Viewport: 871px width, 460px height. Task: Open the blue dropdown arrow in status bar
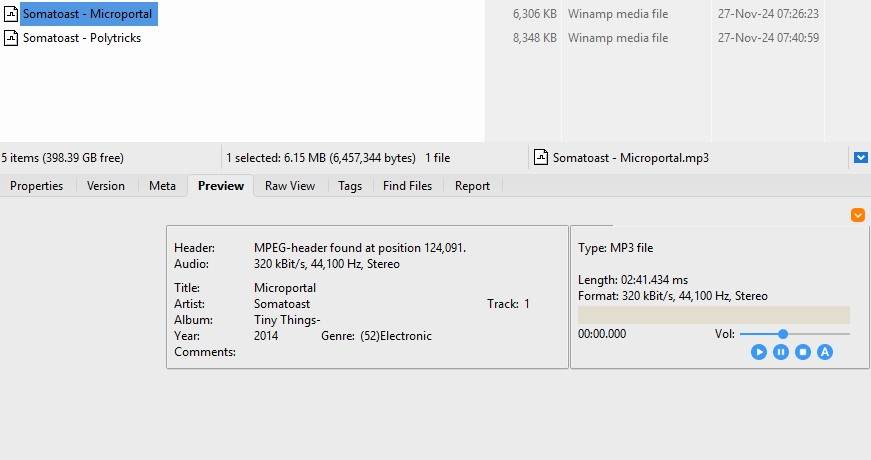click(860, 157)
